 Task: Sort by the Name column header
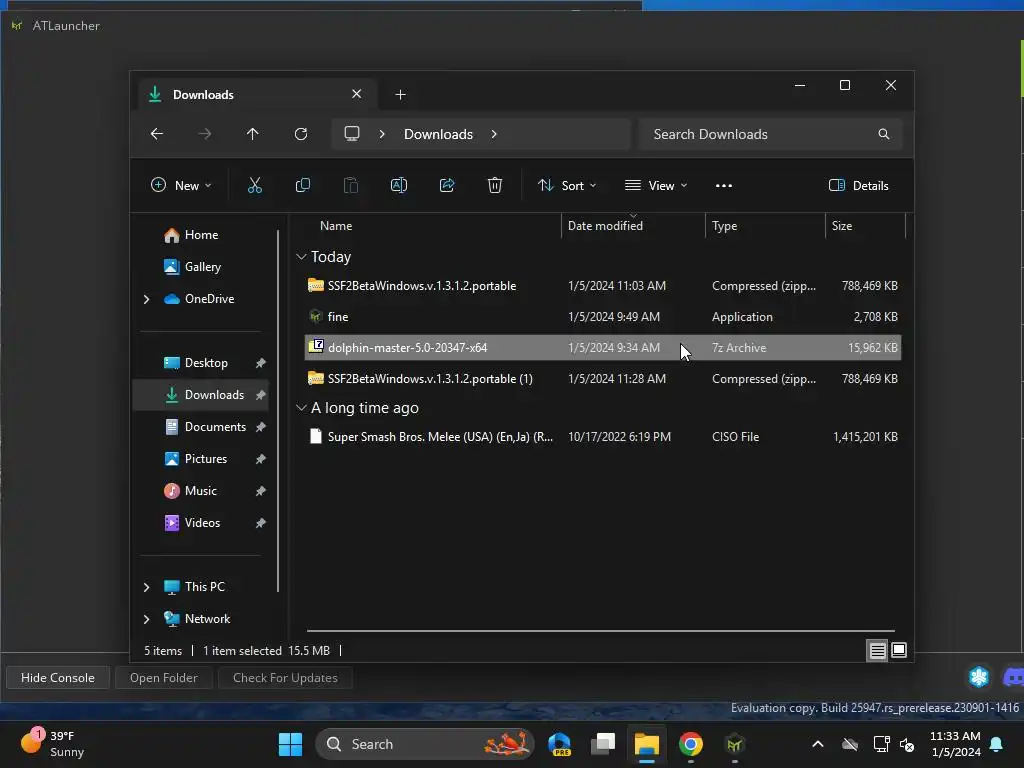[430, 226]
